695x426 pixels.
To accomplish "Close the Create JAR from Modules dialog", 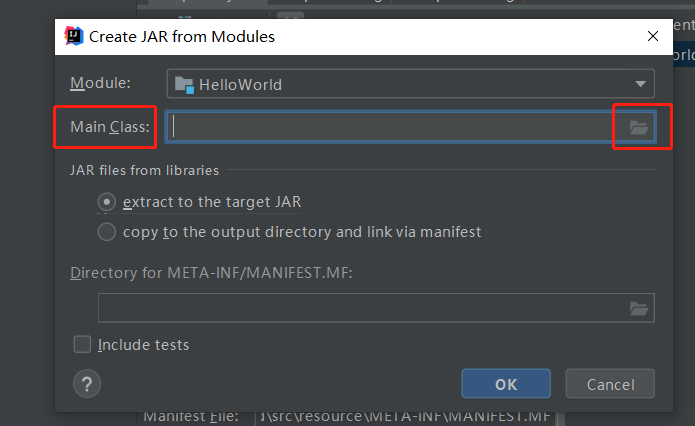I will (x=652, y=36).
